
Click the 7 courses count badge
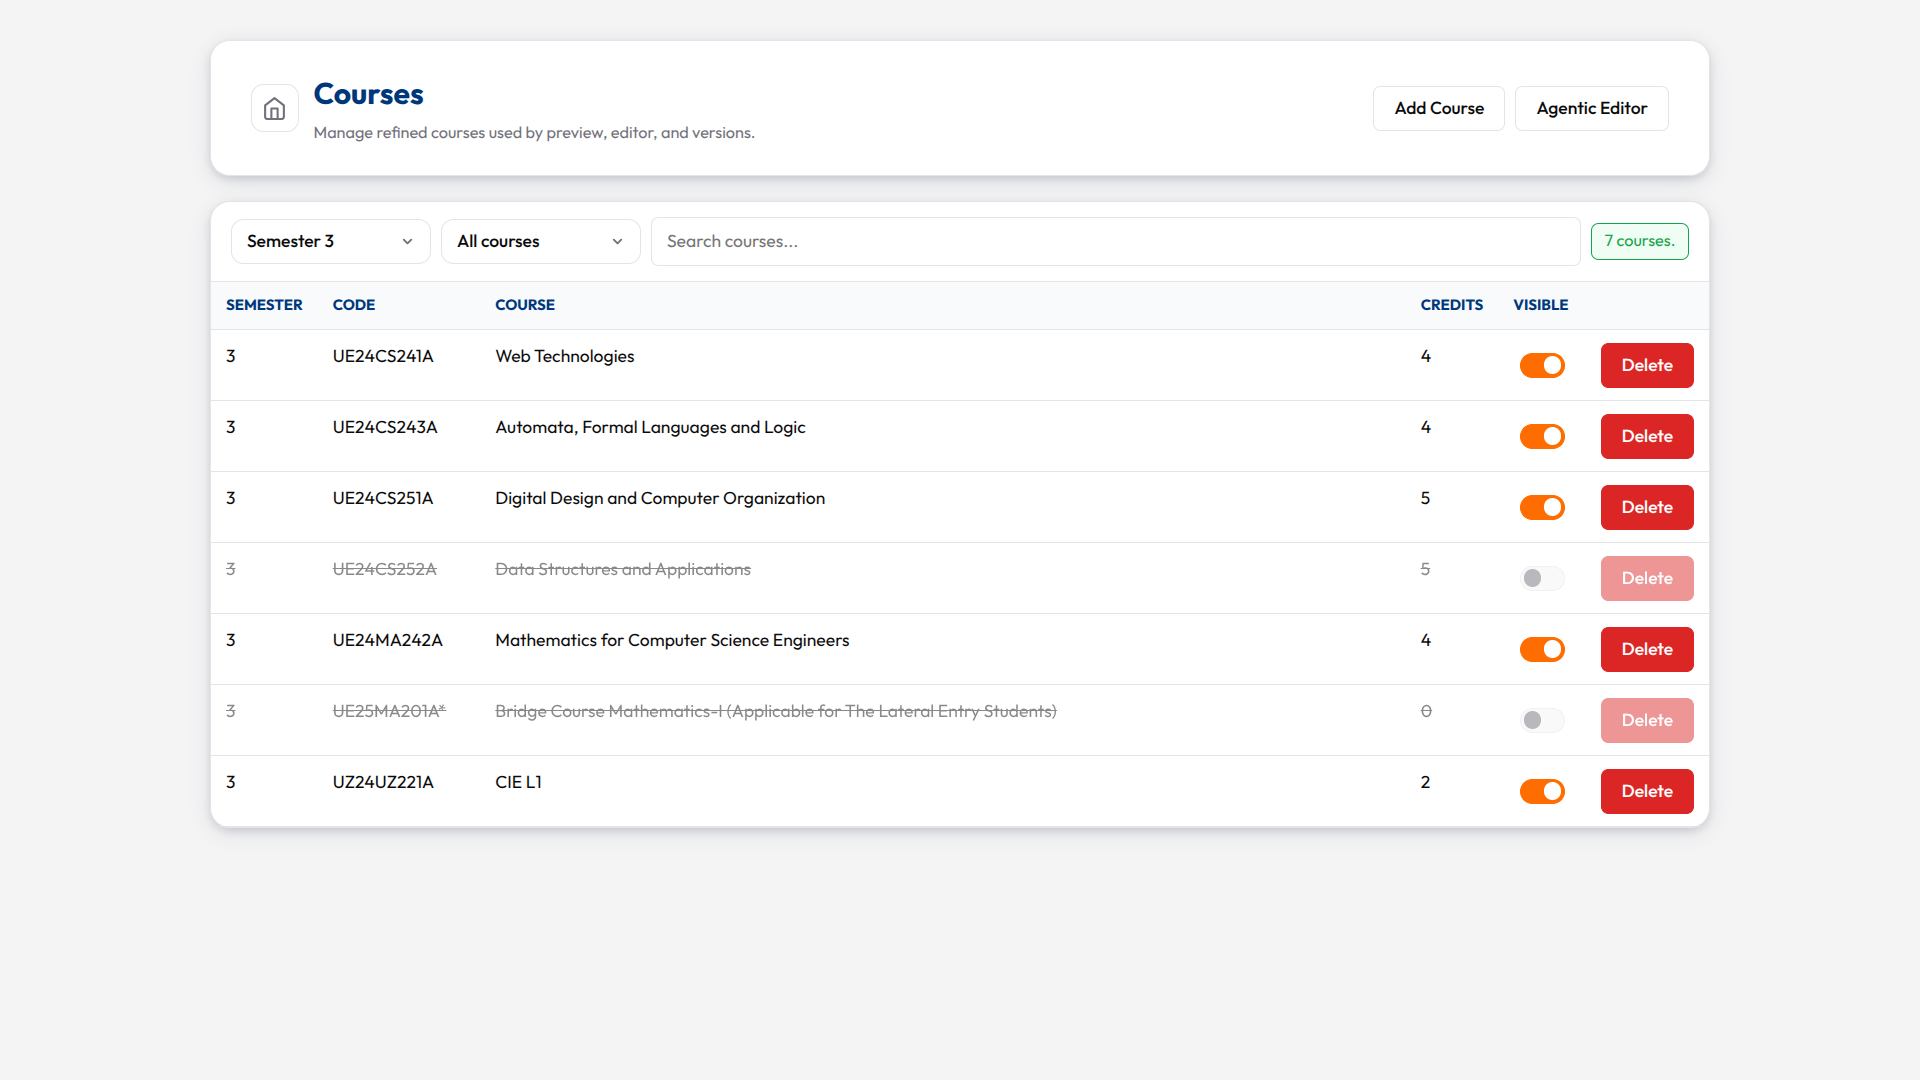pos(1639,241)
